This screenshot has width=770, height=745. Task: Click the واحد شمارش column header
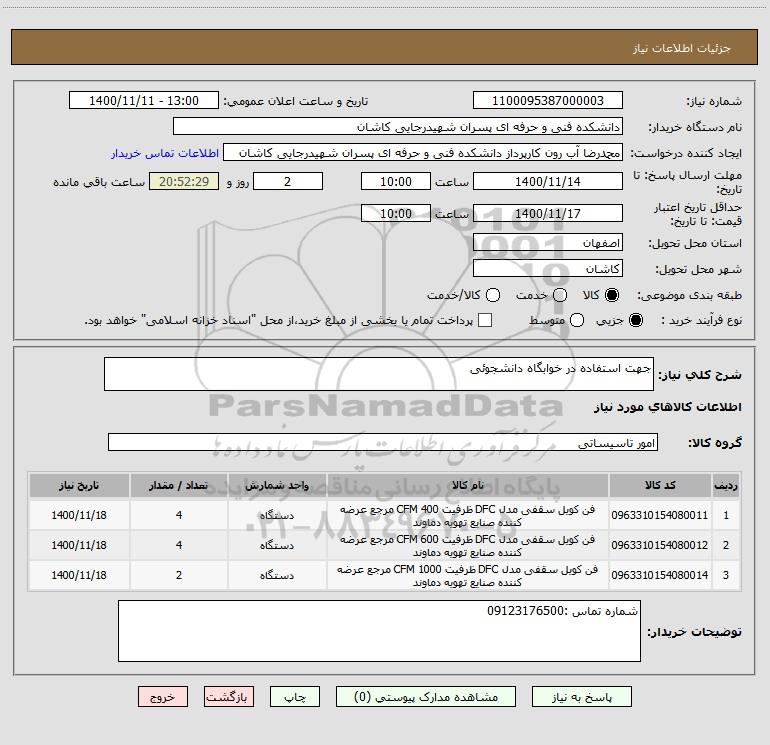(277, 485)
